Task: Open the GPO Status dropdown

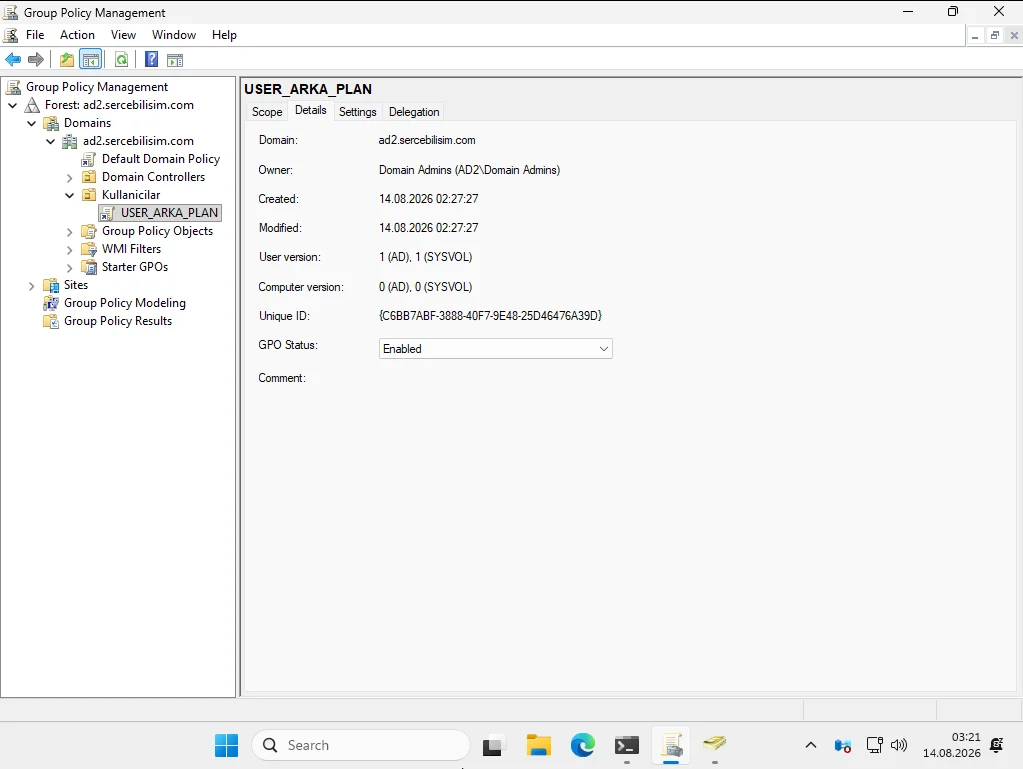Action: [495, 349]
